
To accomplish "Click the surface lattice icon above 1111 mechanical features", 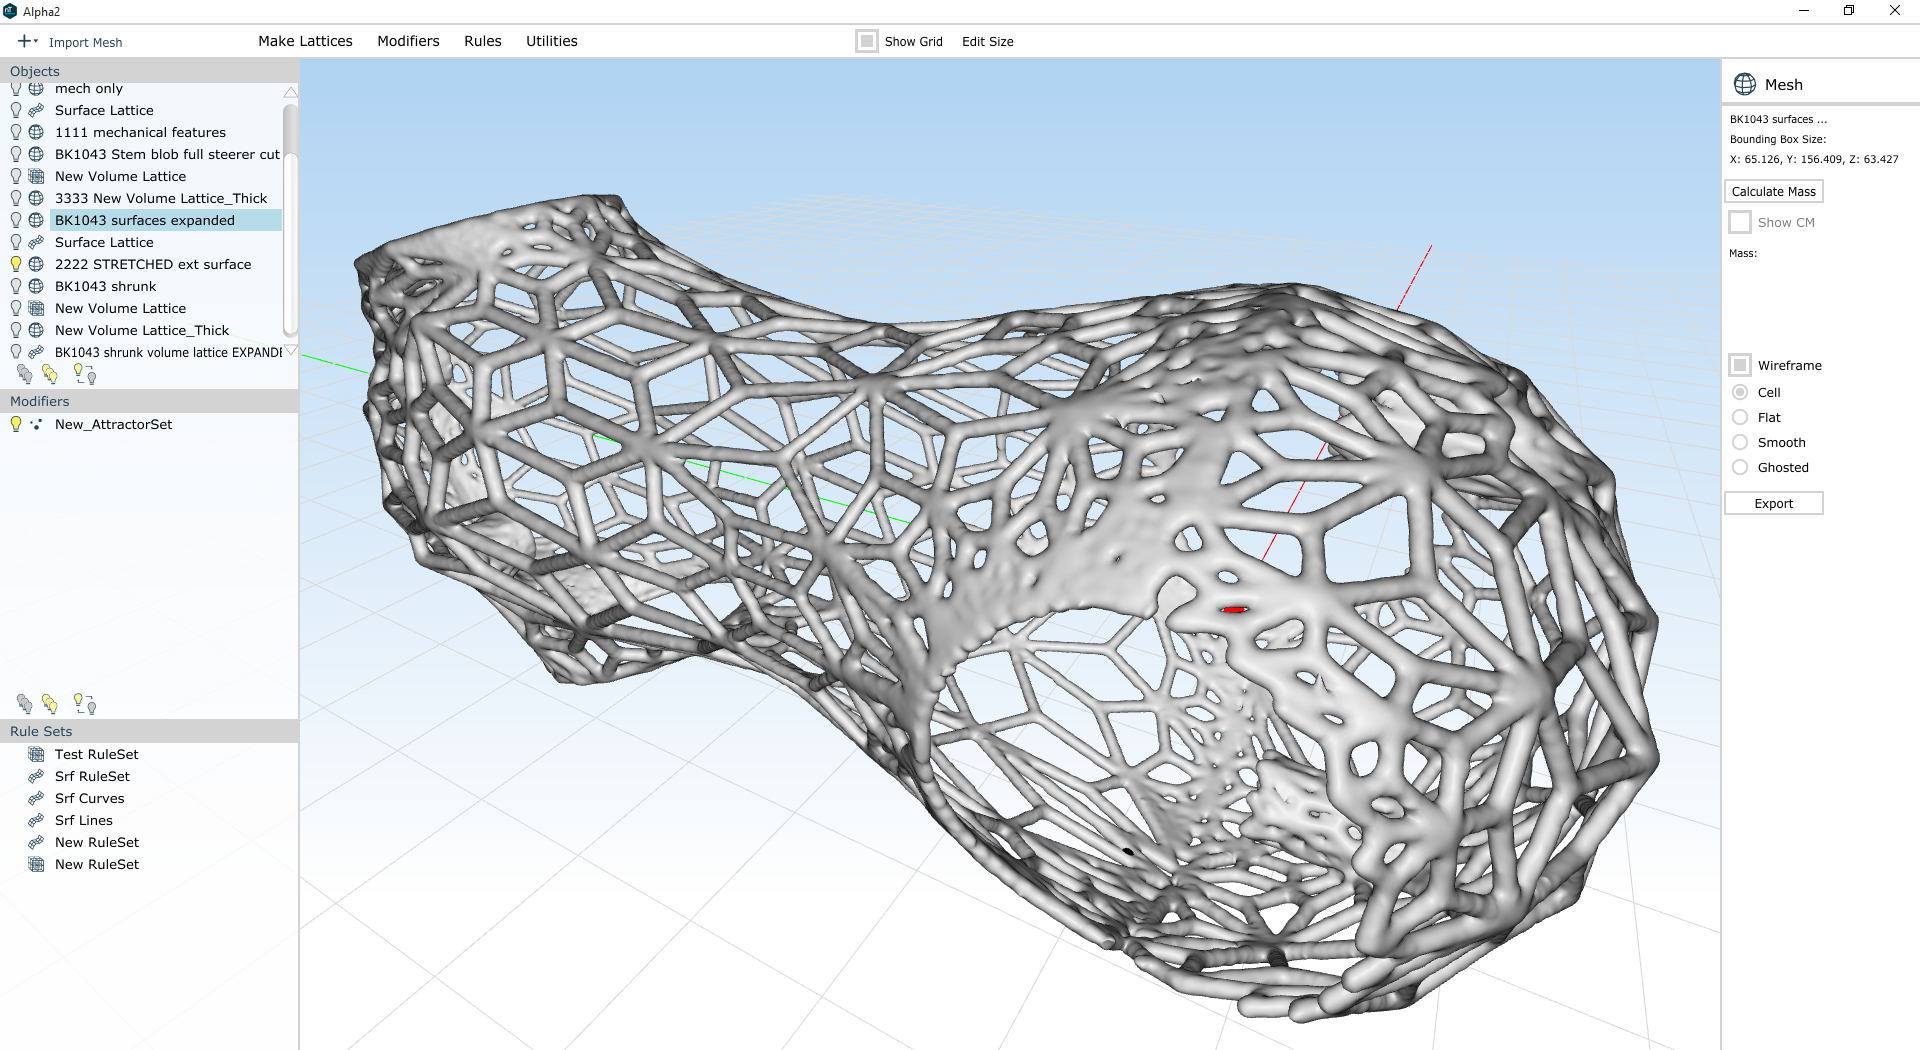I will pos(36,110).
